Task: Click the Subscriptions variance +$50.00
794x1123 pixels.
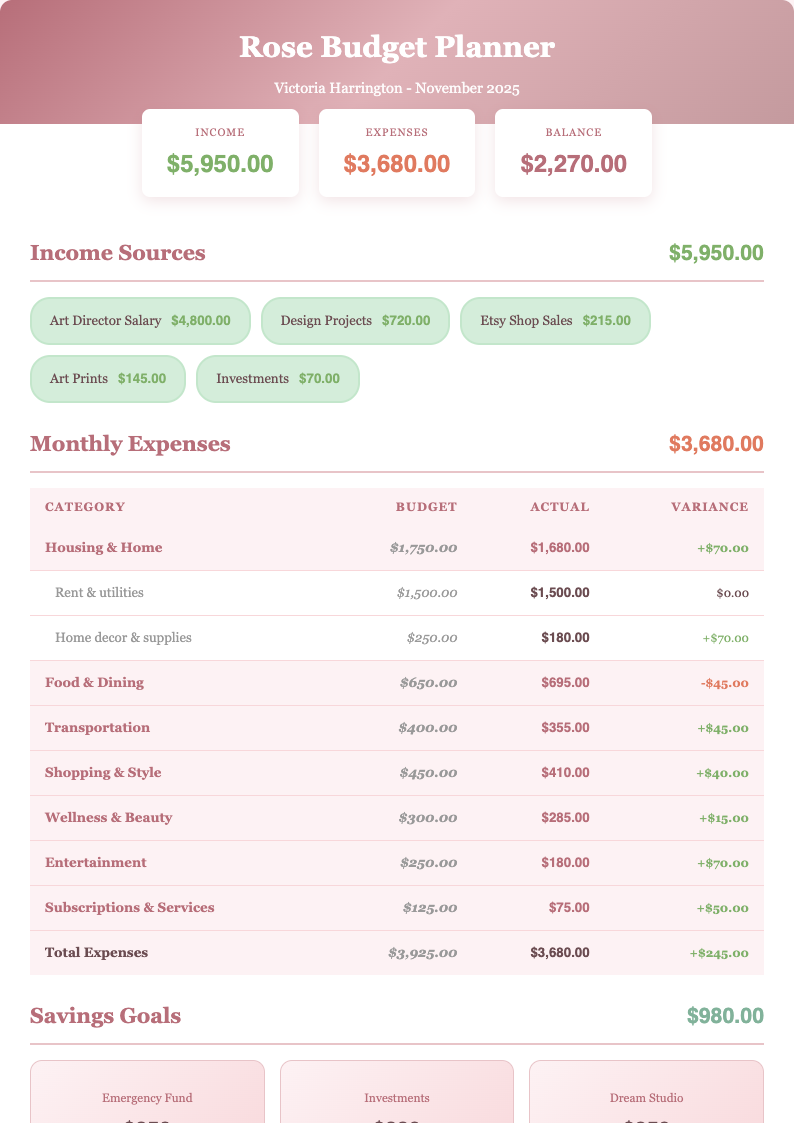Action: click(x=723, y=909)
